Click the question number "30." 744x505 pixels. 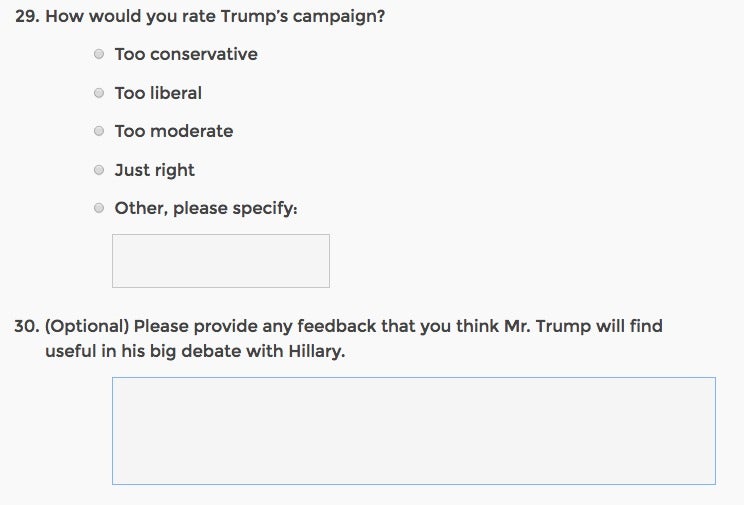point(27,326)
